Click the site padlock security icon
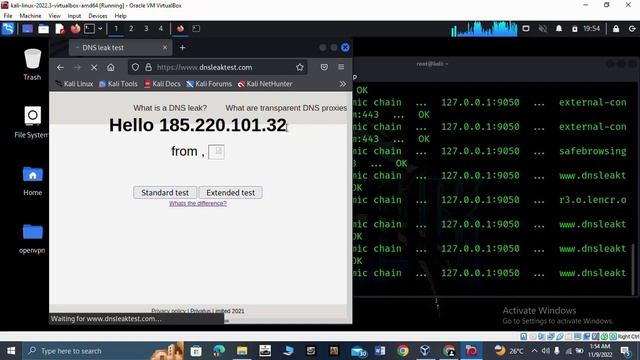The height and width of the screenshot is (360, 640). (x=149, y=67)
